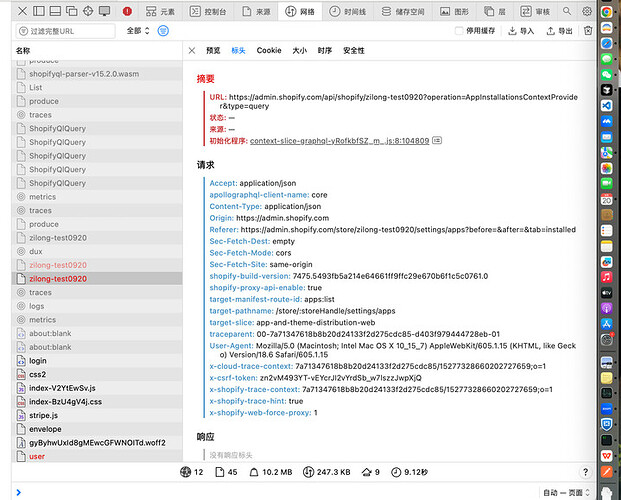Image resolution: width=621 pixels, height=500 pixels.
Task: Close the request detail pane
Action: (192, 50)
